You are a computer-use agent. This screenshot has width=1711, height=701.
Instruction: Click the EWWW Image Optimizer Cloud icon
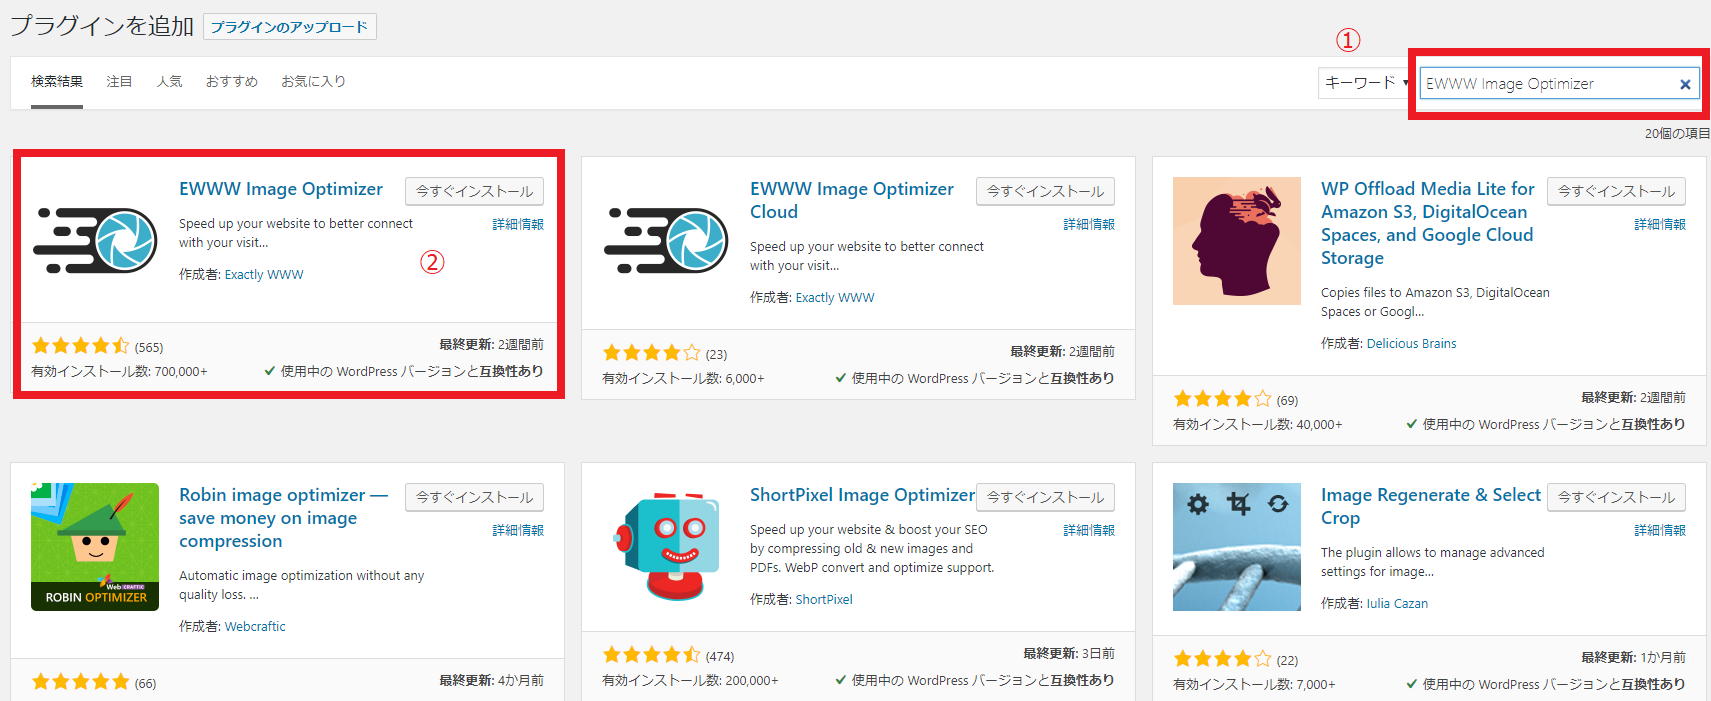pos(666,241)
